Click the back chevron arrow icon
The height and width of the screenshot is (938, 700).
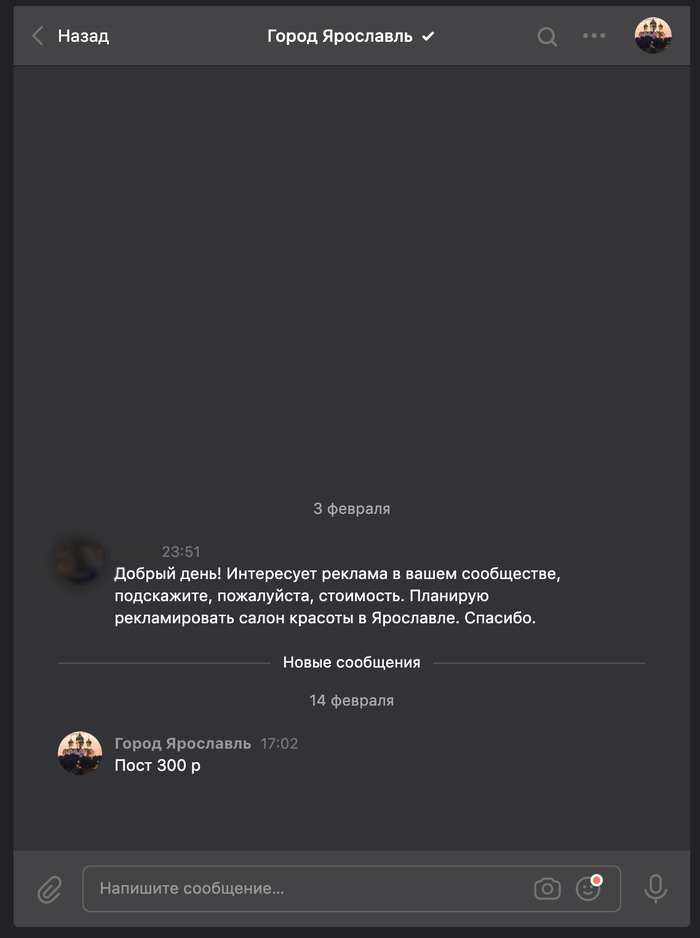(x=38, y=36)
